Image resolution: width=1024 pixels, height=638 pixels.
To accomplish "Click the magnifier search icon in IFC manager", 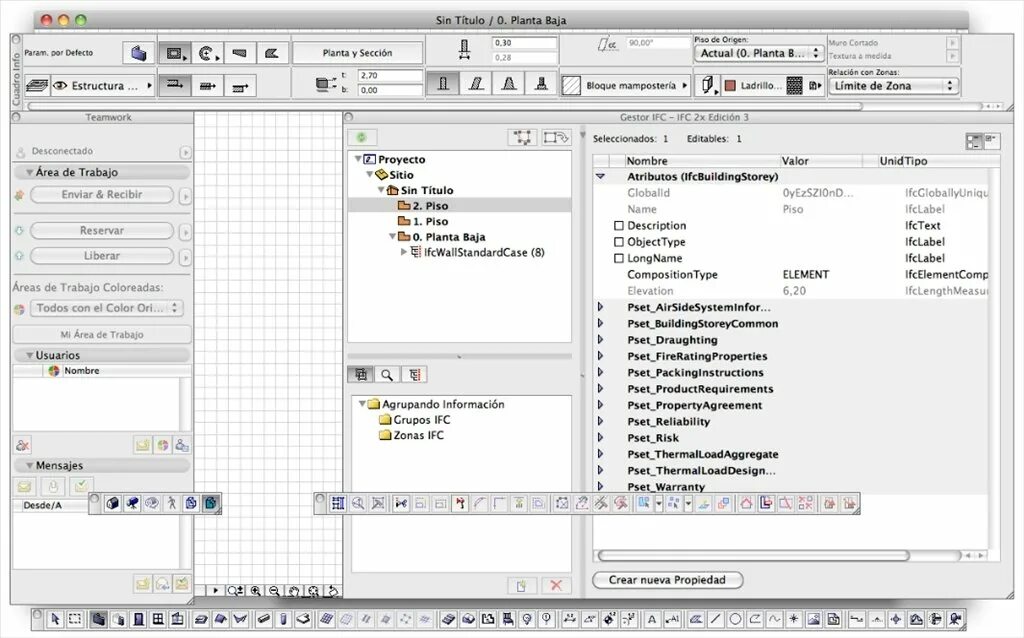I will (387, 374).
